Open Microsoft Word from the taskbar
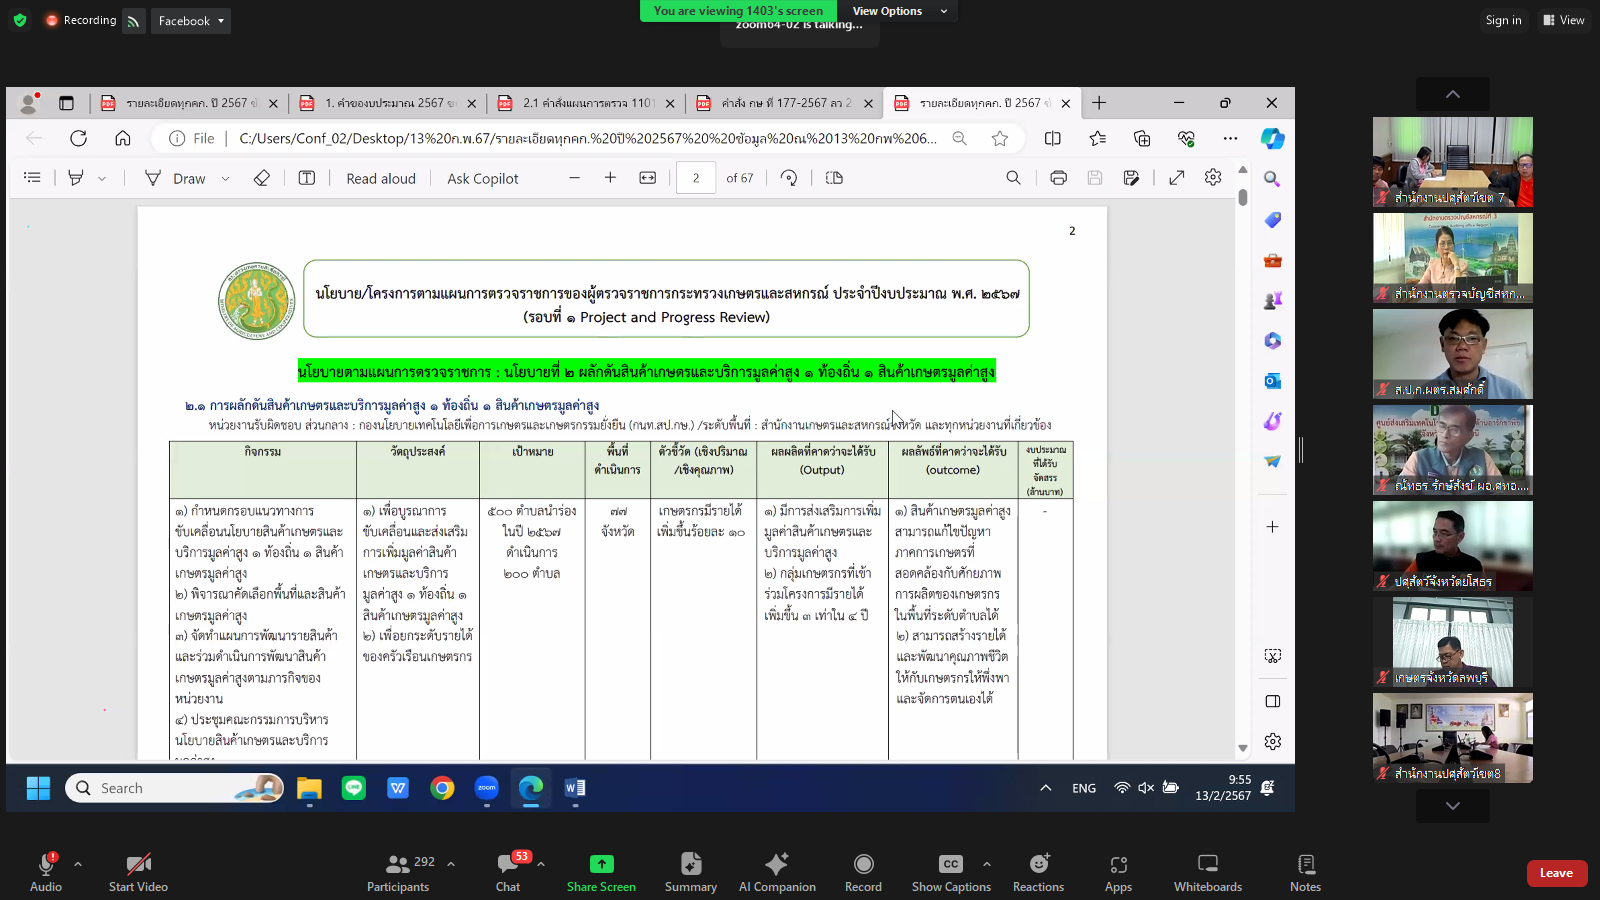Viewport: 1600px width, 900px height. (x=575, y=788)
